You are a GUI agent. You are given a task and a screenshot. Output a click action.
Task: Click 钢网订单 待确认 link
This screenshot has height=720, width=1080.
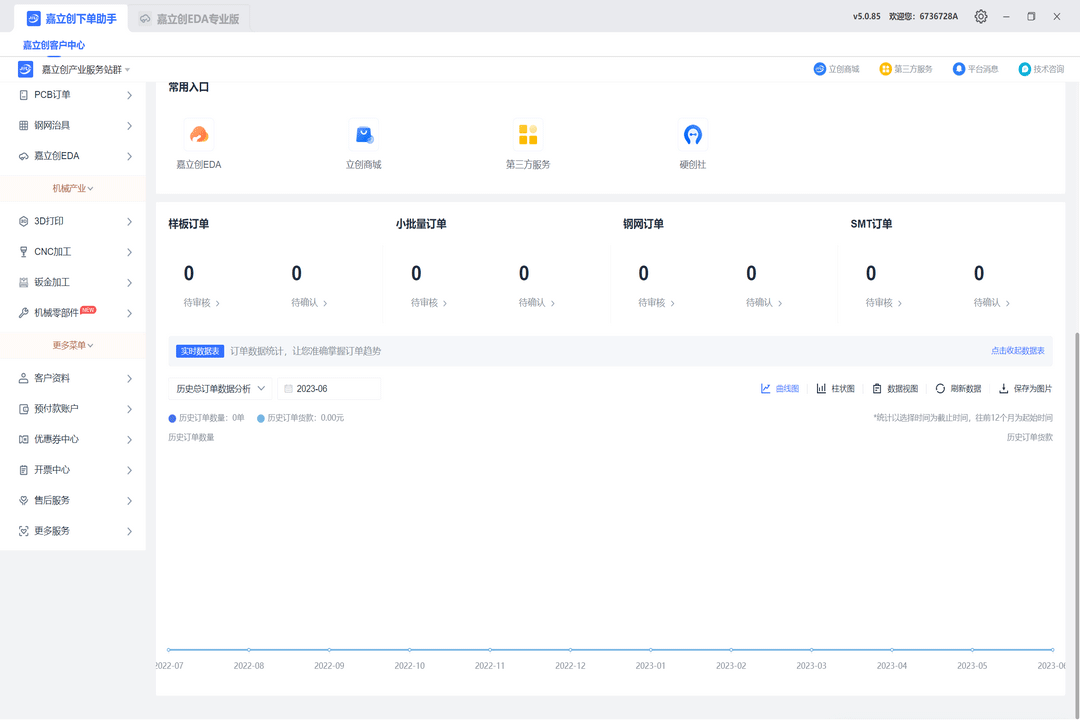pos(763,302)
